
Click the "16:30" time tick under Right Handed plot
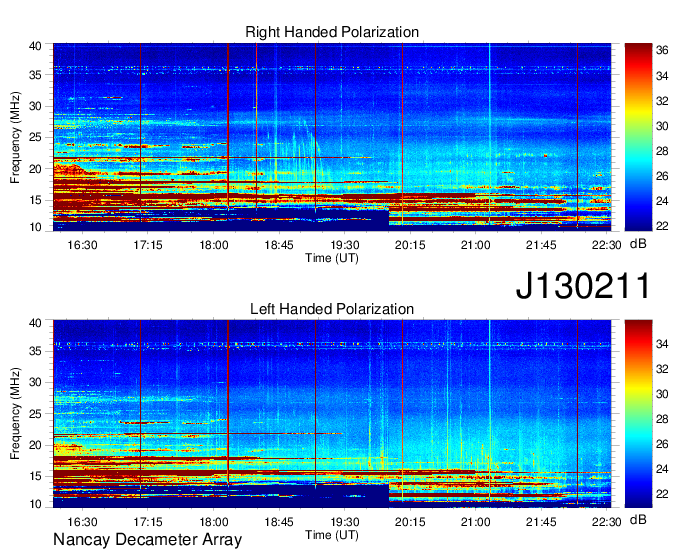pos(82,245)
